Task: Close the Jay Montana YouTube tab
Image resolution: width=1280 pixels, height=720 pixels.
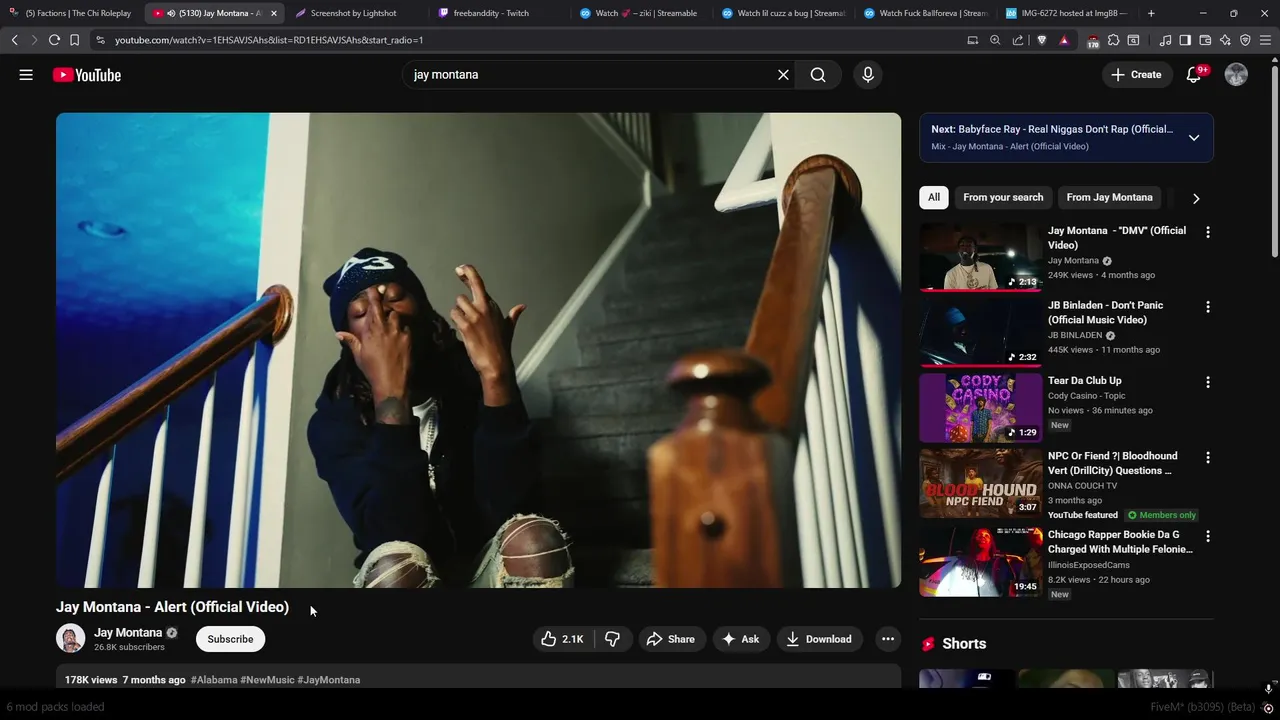Action: [274, 13]
